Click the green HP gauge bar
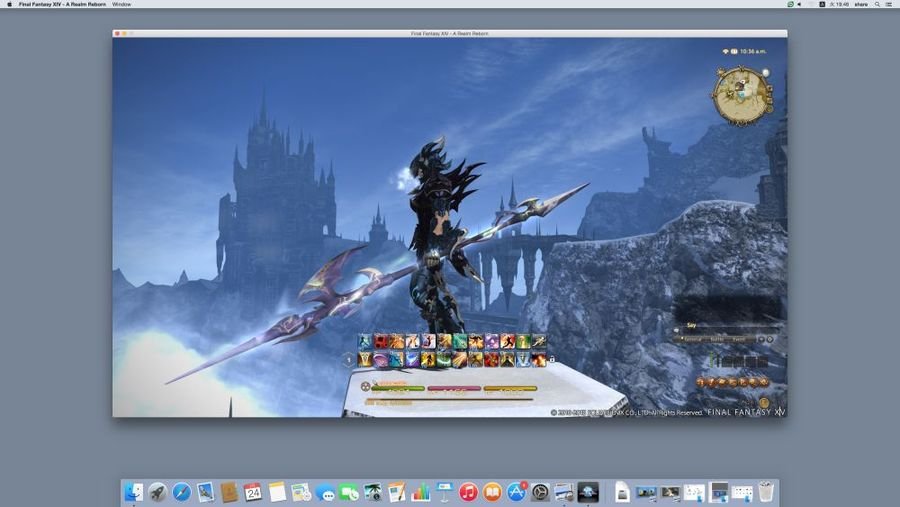The image size is (900, 507). tap(397, 389)
